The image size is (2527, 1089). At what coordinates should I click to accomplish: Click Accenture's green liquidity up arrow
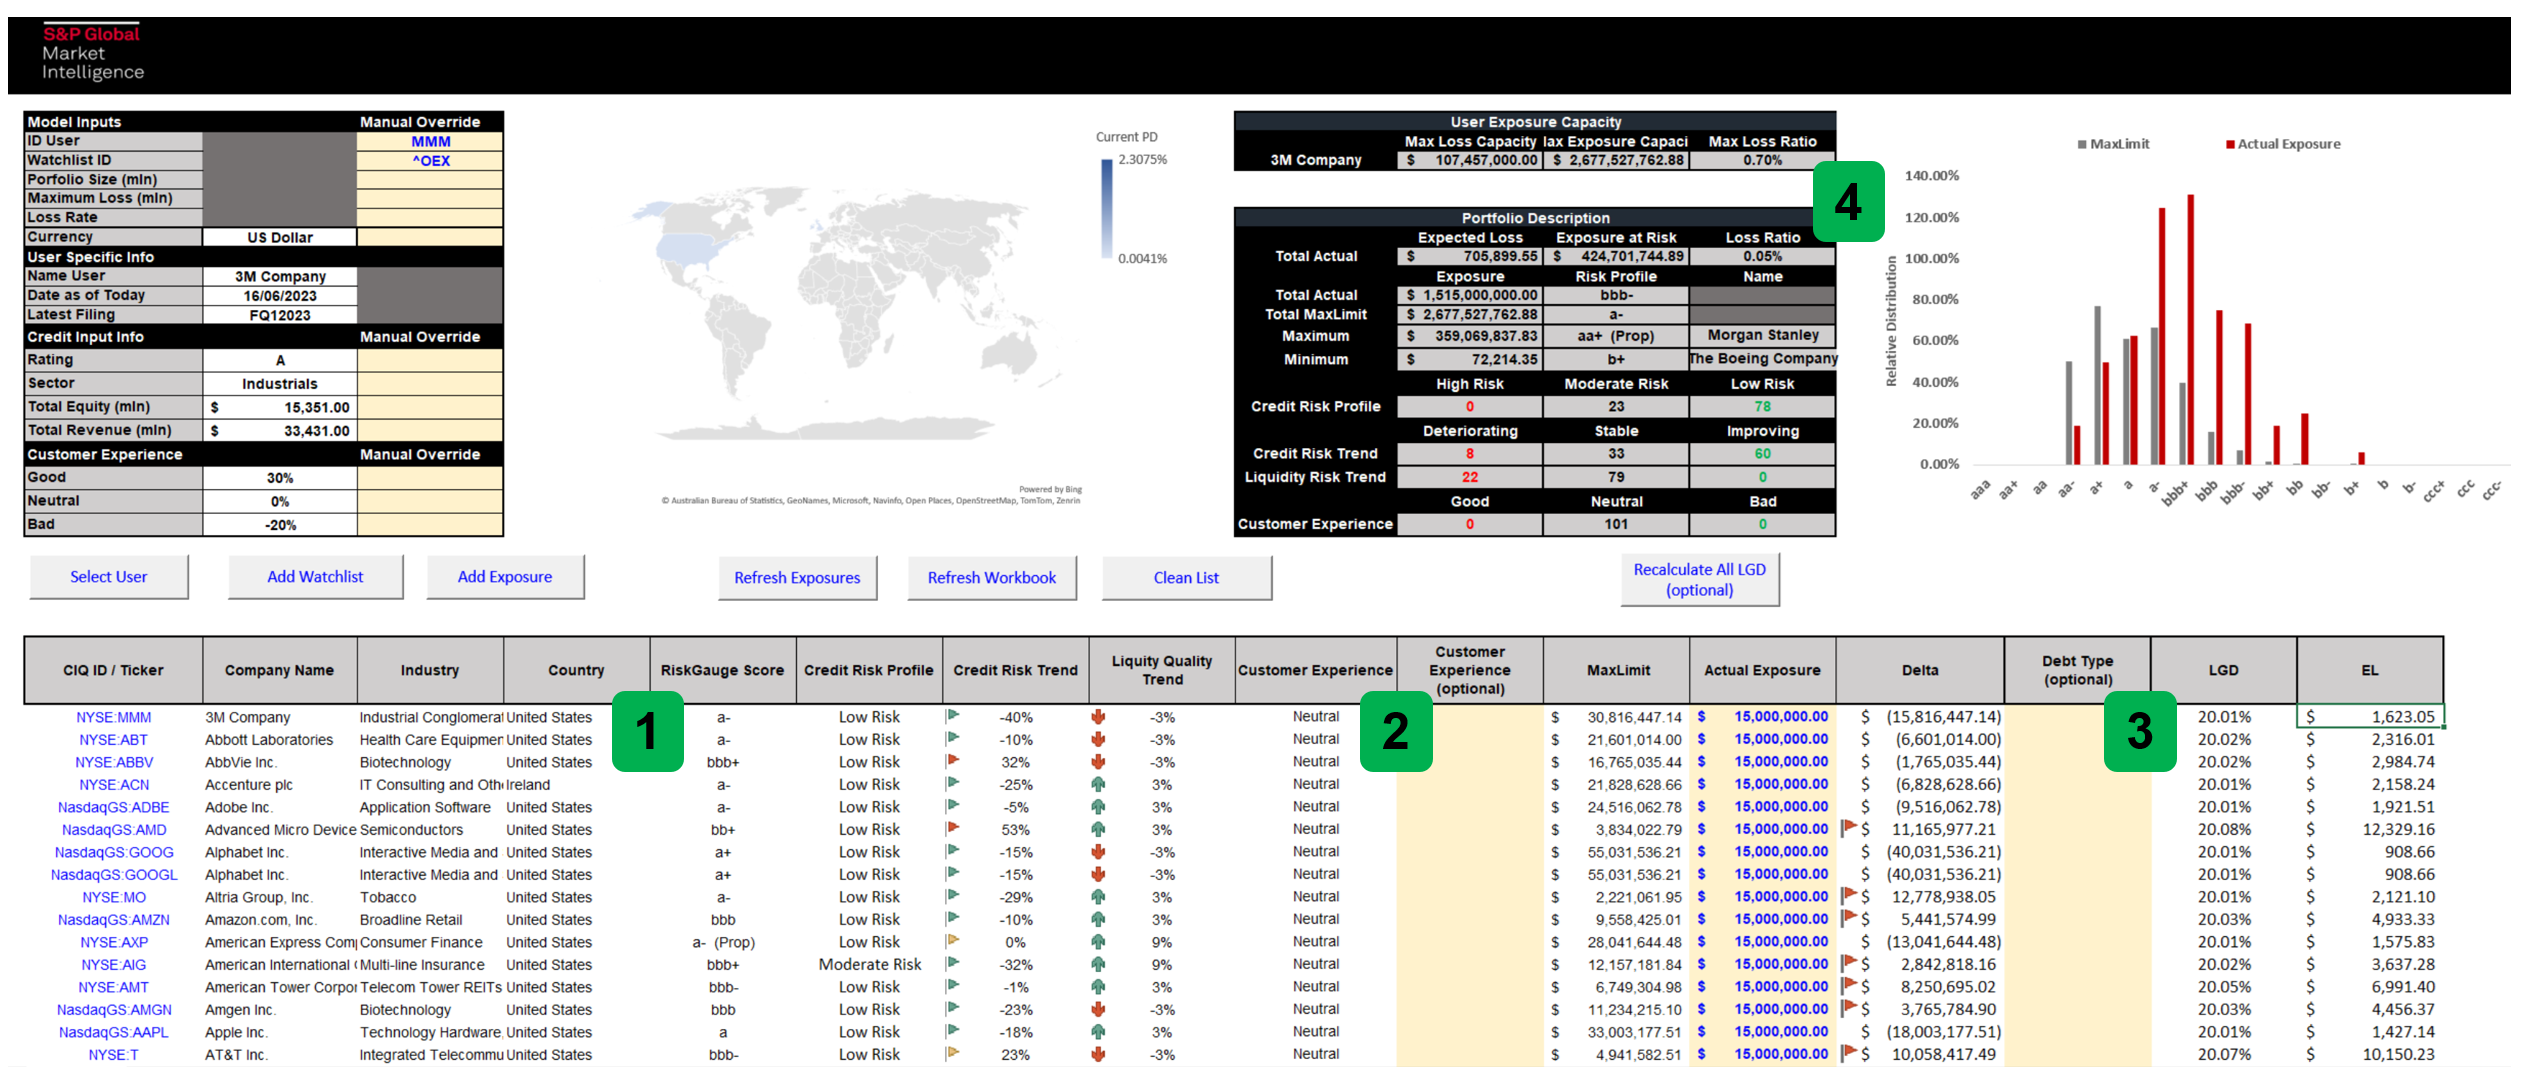1098,784
